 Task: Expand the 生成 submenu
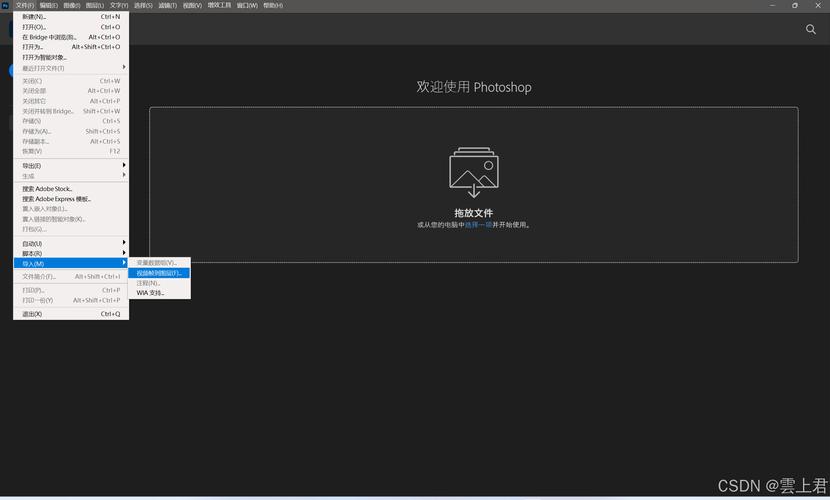click(71, 176)
